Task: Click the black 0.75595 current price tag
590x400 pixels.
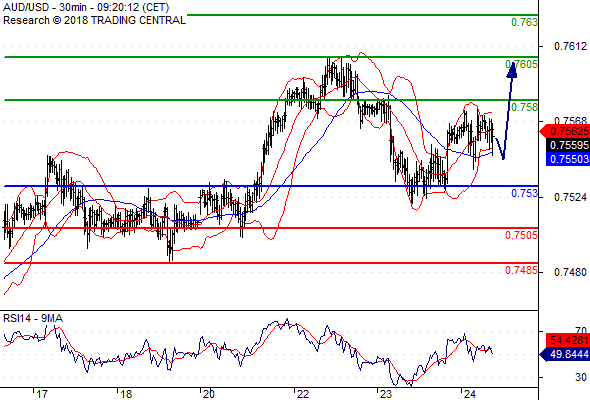Action: point(568,145)
